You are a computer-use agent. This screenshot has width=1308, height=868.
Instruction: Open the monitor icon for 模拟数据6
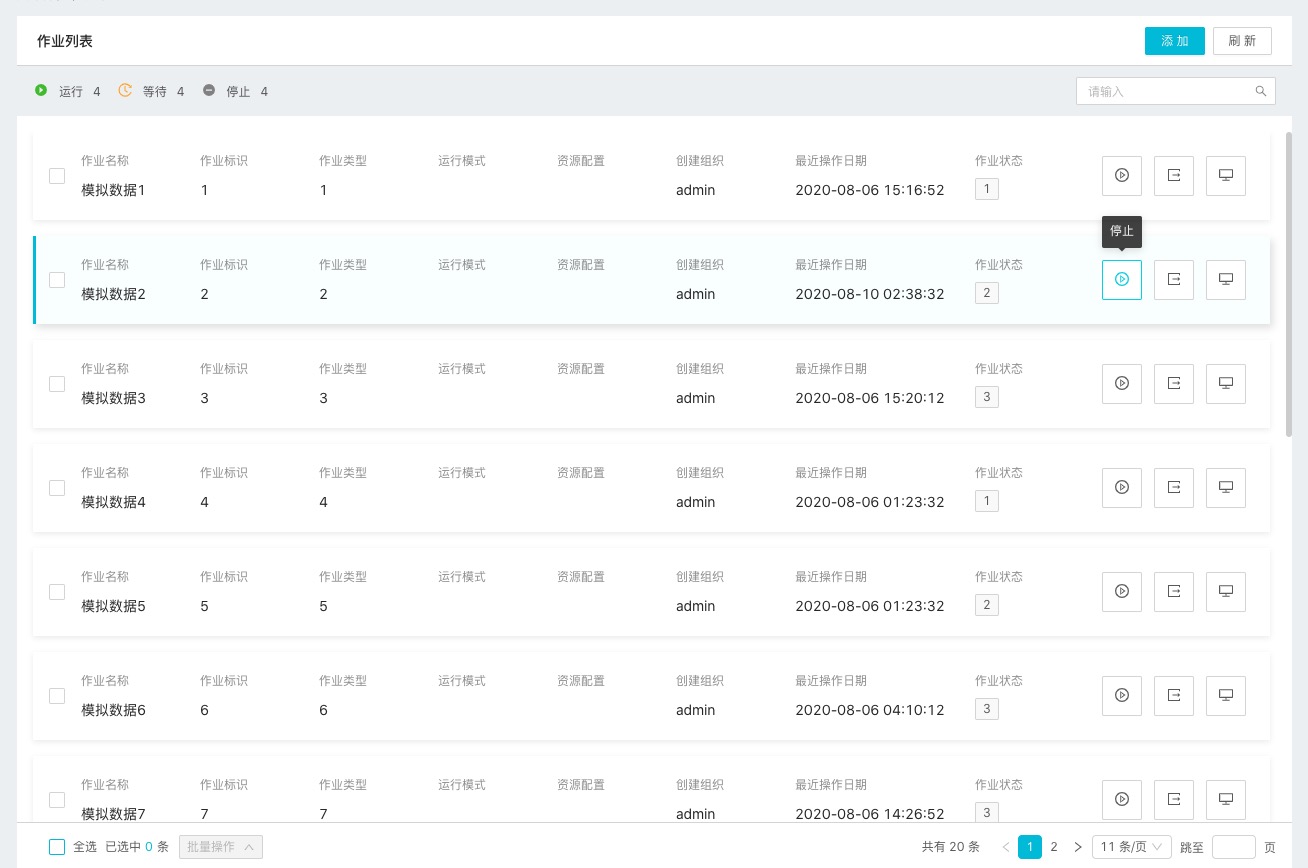coord(1226,695)
